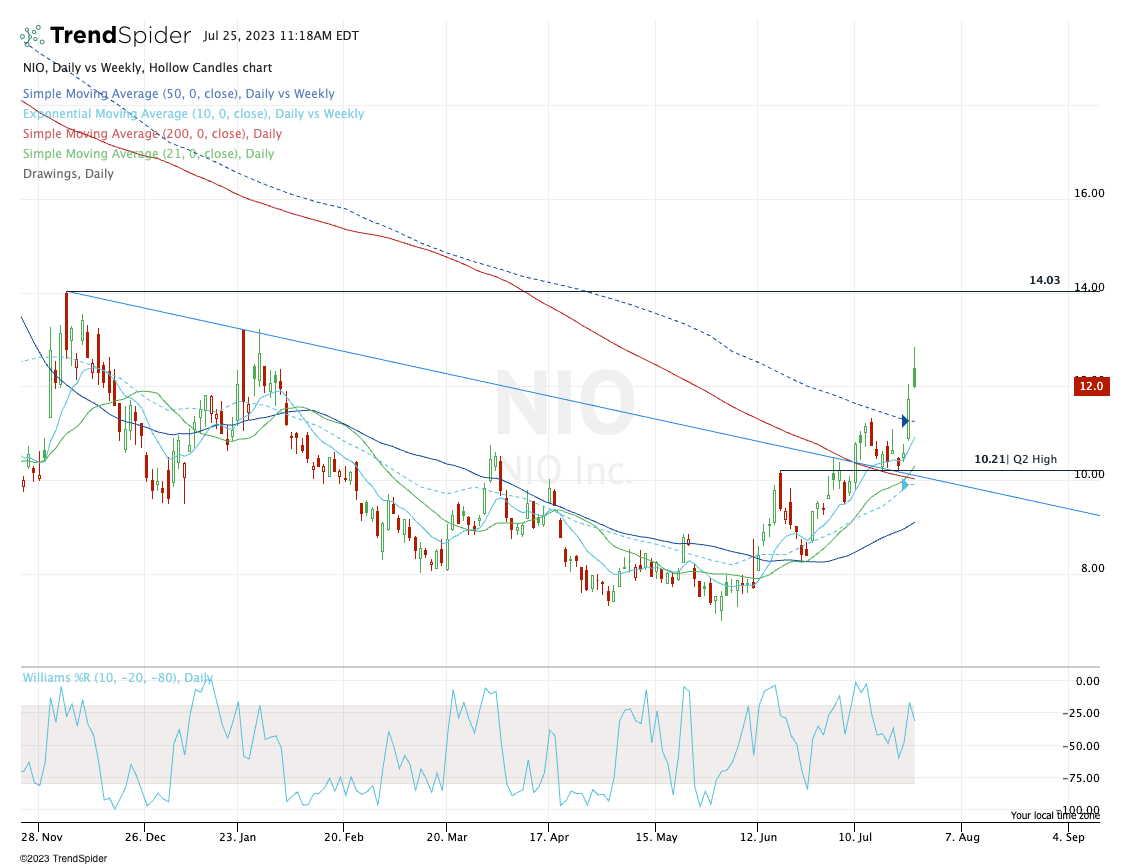Click the timestamp Jul 25, 2023 11:18AM EDT

[281, 35]
